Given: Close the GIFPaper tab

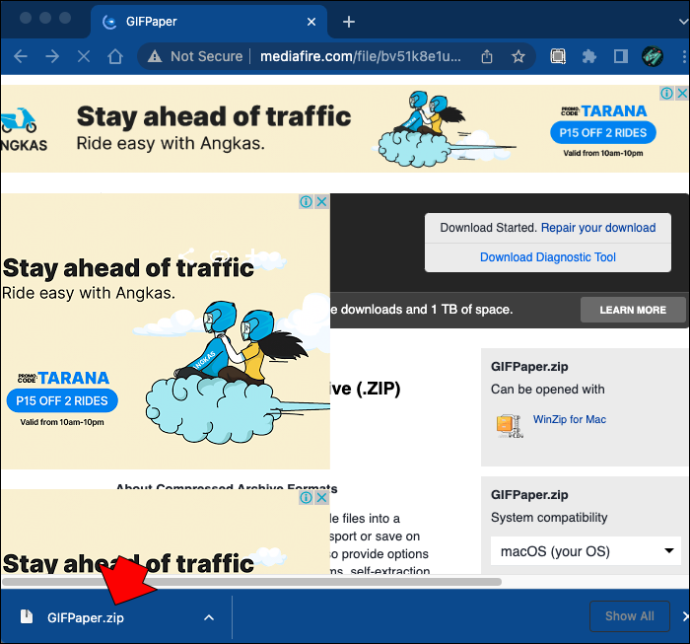Looking at the screenshot, I should [311, 22].
